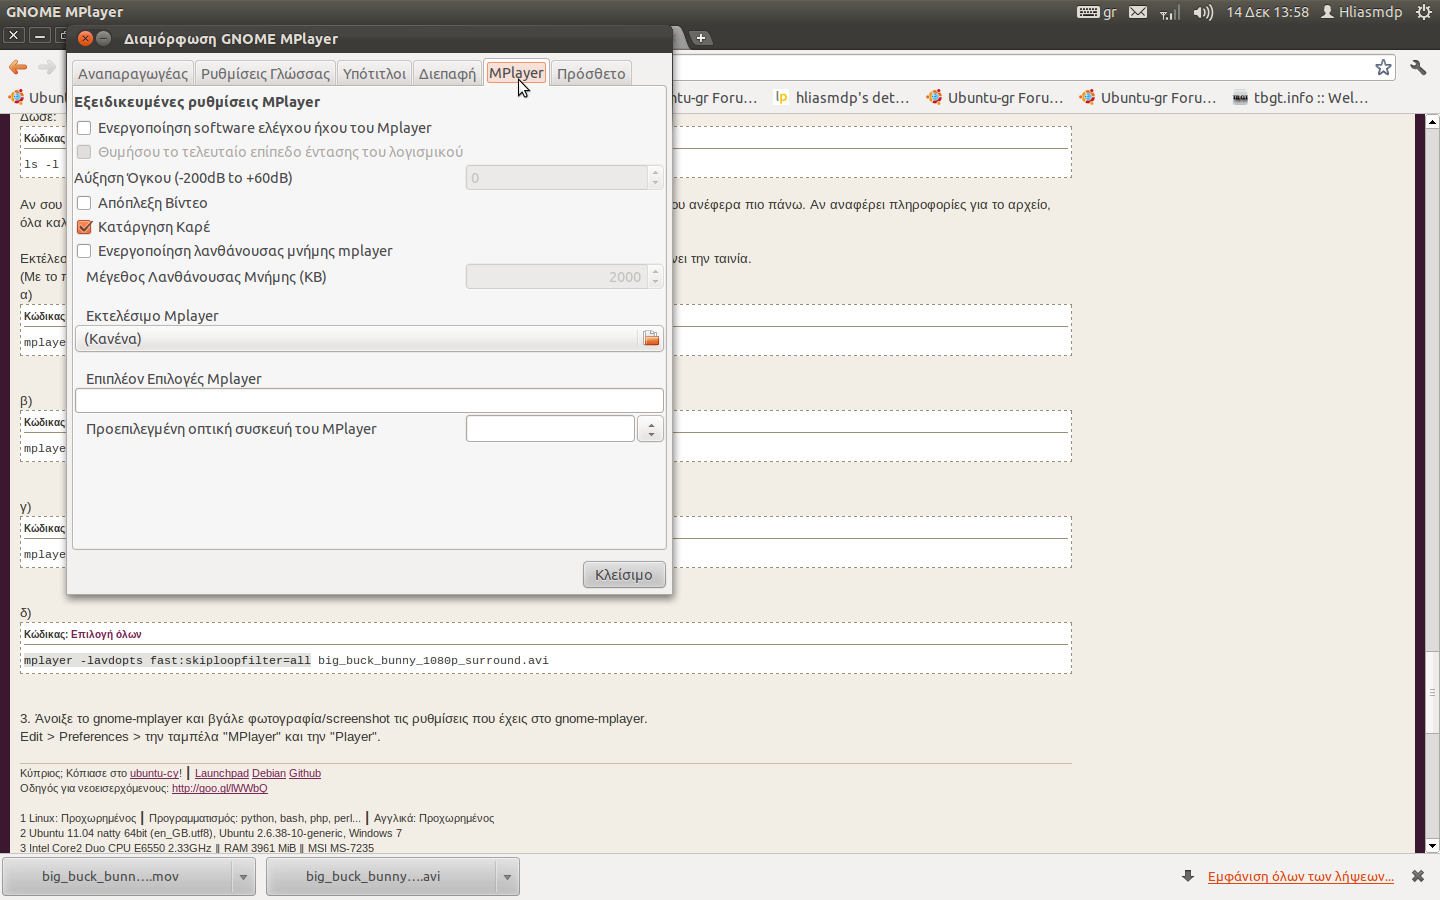Switch to Ρυθμίσεις Γλώσσας tab
The width and height of the screenshot is (1440, 900).
tap(265, 73)
